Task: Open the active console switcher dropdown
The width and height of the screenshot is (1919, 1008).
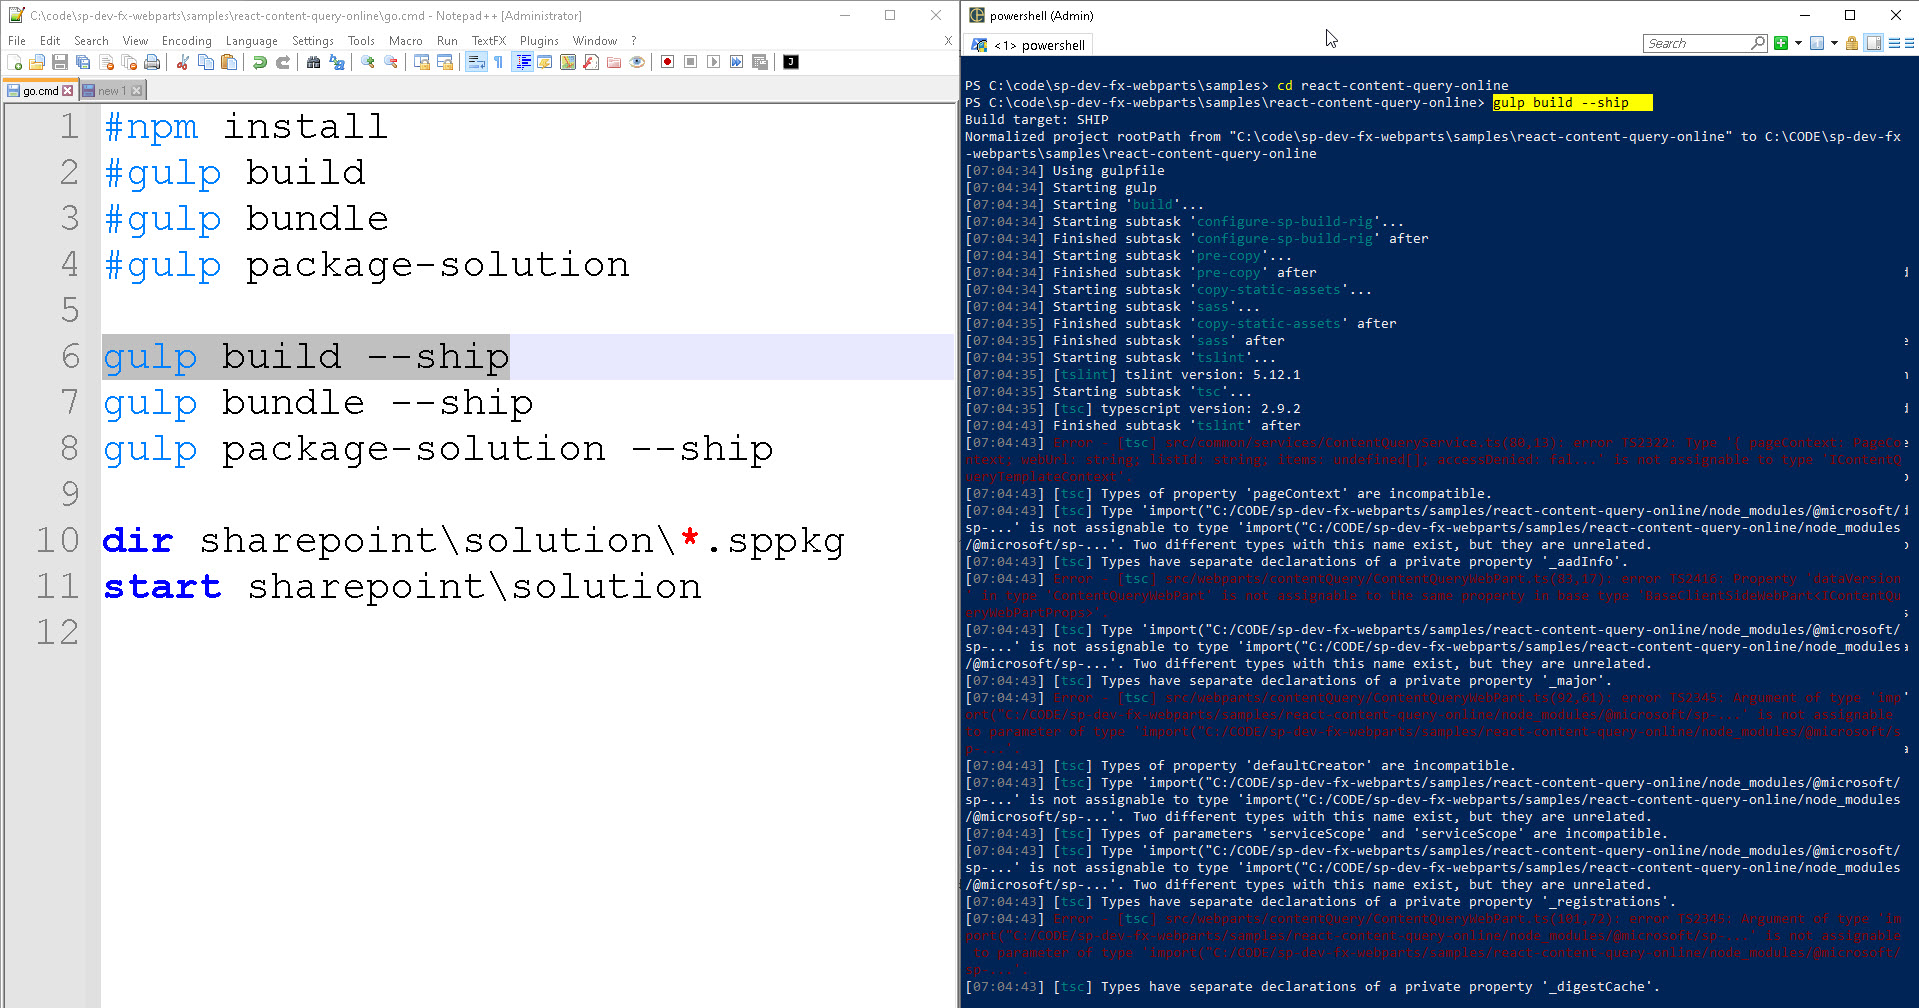Action: 1834,43
